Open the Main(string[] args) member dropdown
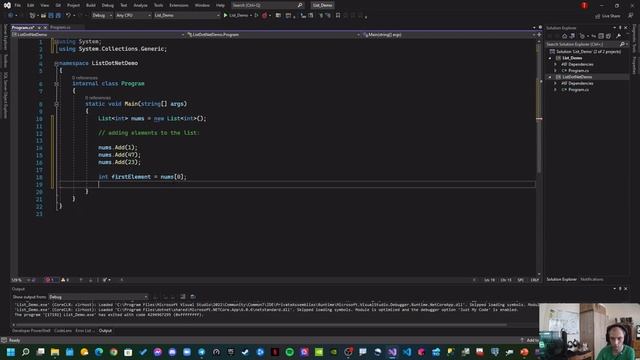The height and width of the screenshot is (360, 640). click(449, 35)
